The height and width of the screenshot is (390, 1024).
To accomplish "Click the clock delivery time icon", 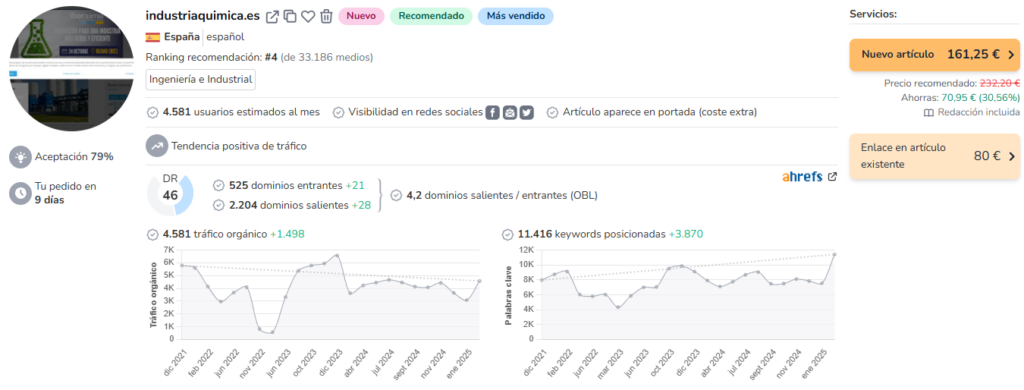I will coord(21,193).
